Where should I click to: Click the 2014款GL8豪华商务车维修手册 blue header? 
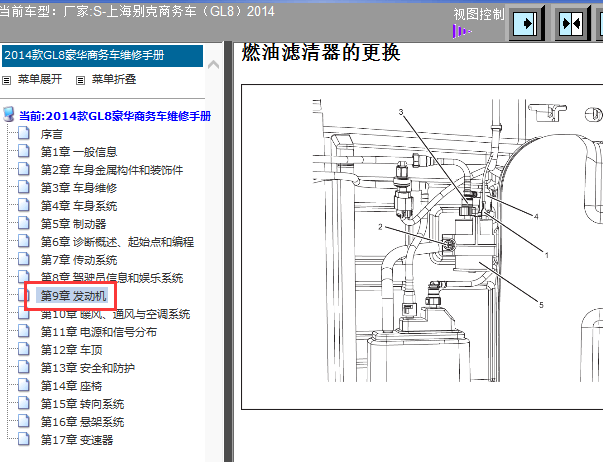[102, 56]
